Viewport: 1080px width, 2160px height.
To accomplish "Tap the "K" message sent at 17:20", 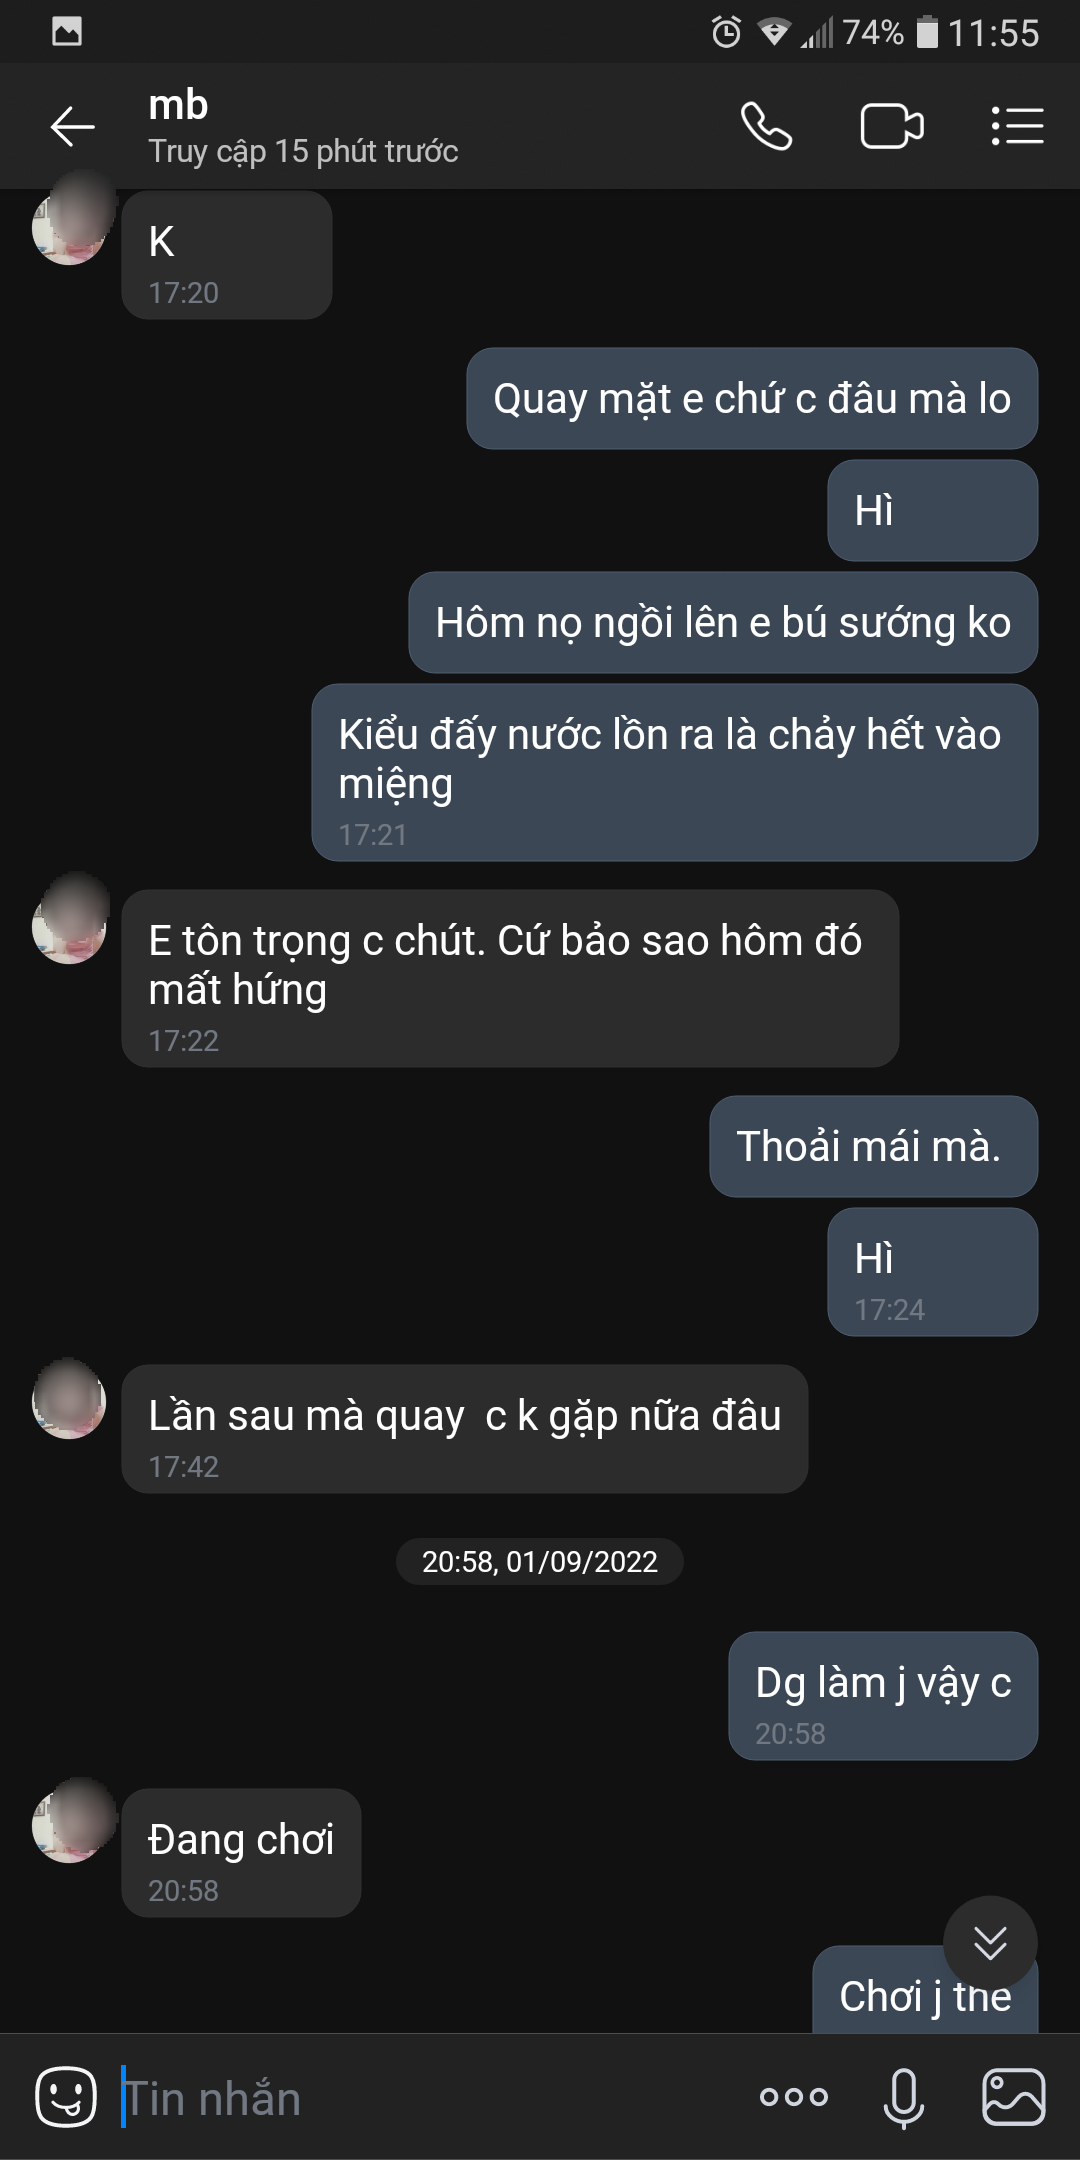I will click(227, 256).
